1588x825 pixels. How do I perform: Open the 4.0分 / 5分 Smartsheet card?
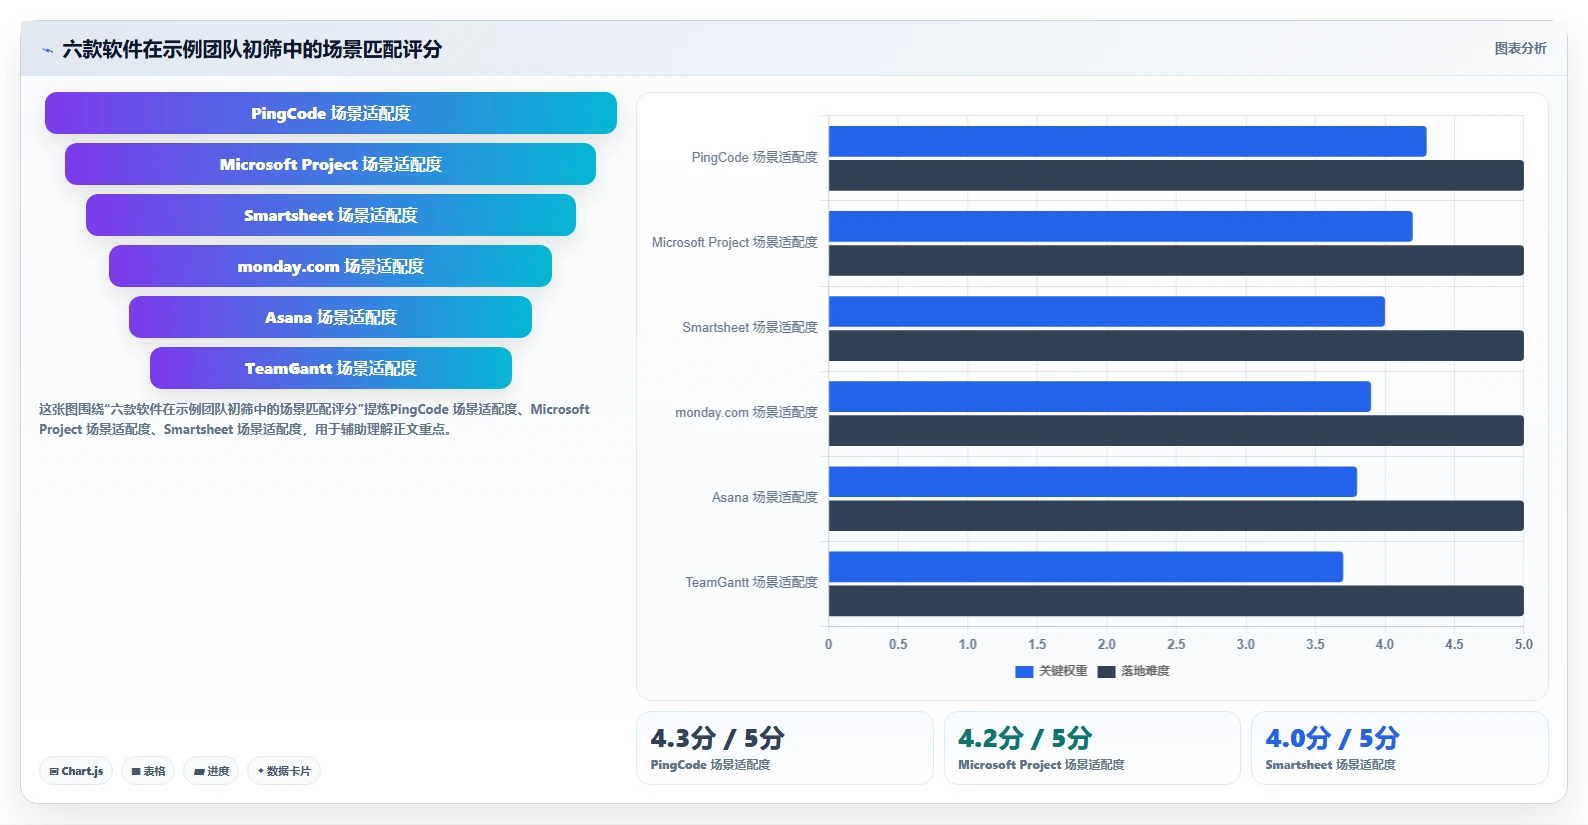click(1400, 748)
